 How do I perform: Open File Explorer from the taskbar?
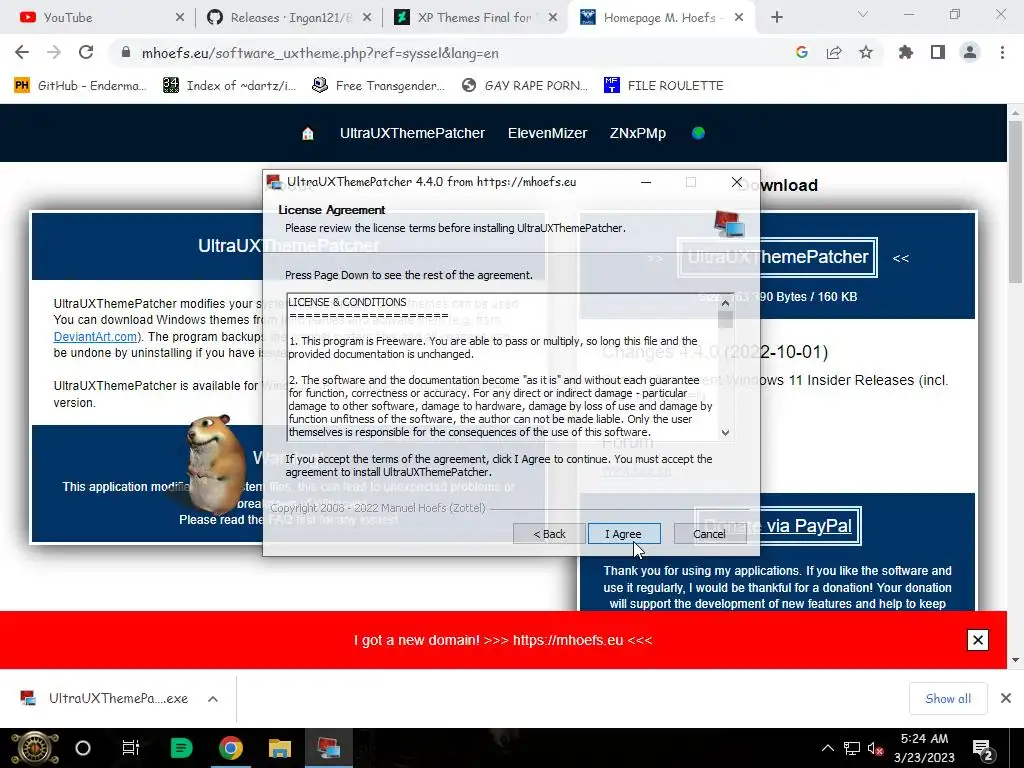pos(280,748)
